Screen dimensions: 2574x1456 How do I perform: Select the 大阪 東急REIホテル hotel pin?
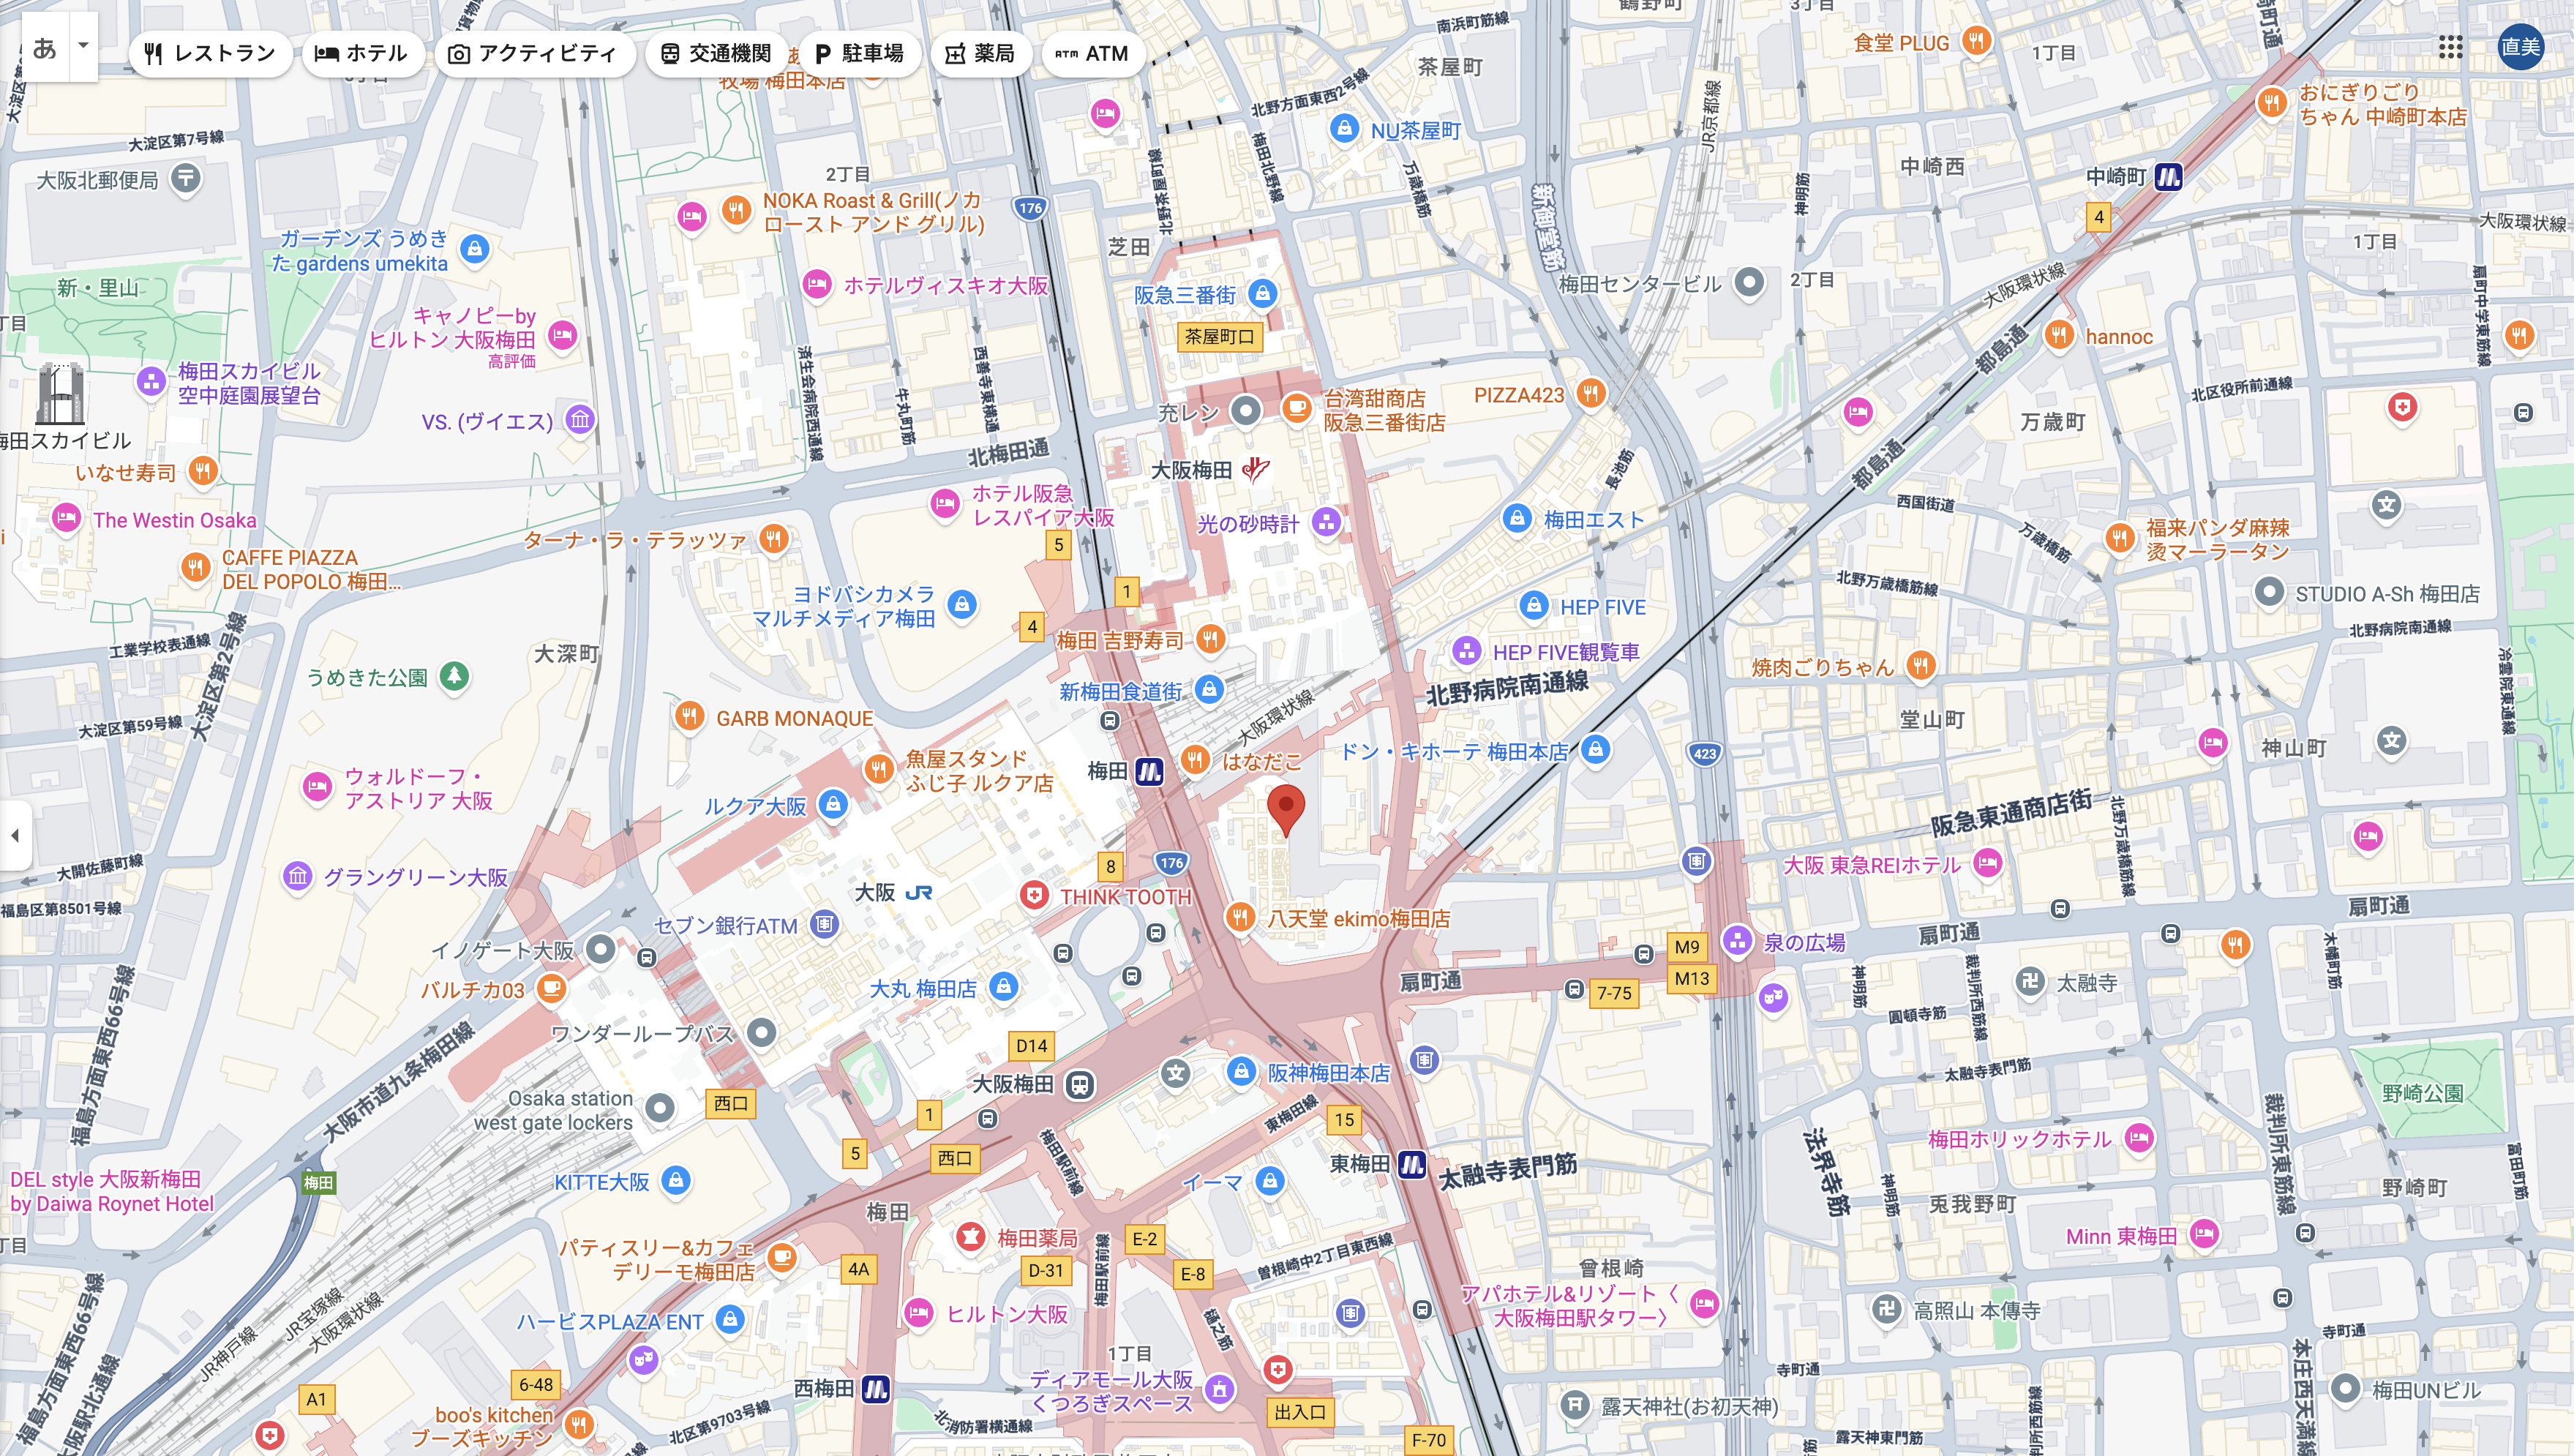(x=1988, y=862)
